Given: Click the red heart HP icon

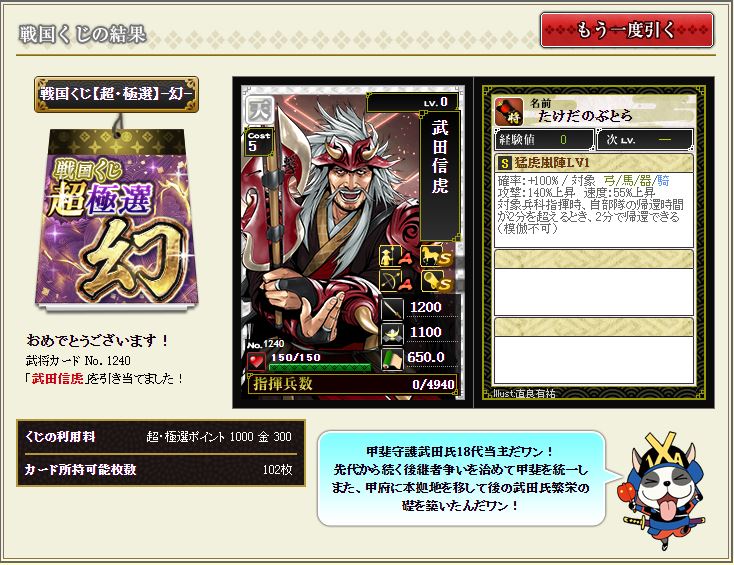Looking at the screenshot, I should click(x=256, y=361).
